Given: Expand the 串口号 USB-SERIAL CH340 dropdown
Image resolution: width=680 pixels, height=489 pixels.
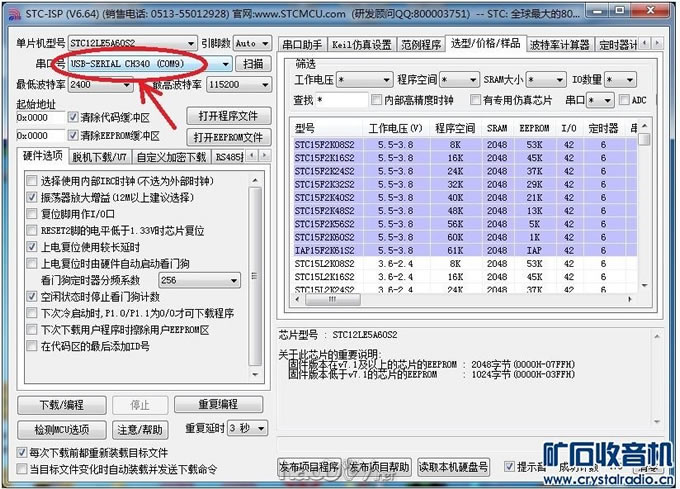Looking at the screenshot, I should point(226,64).
